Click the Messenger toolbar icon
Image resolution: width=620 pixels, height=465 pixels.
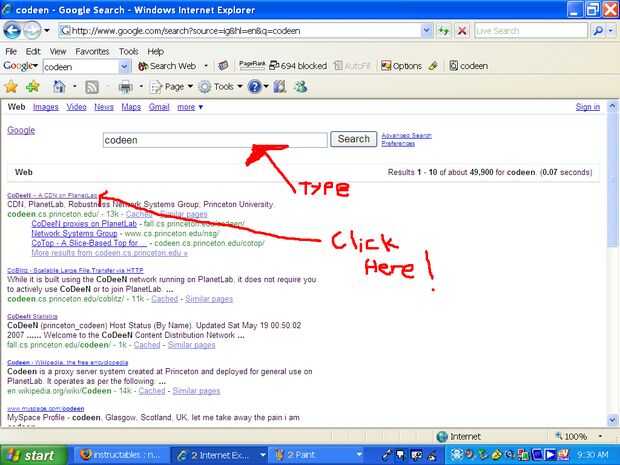tap(301, 87)
